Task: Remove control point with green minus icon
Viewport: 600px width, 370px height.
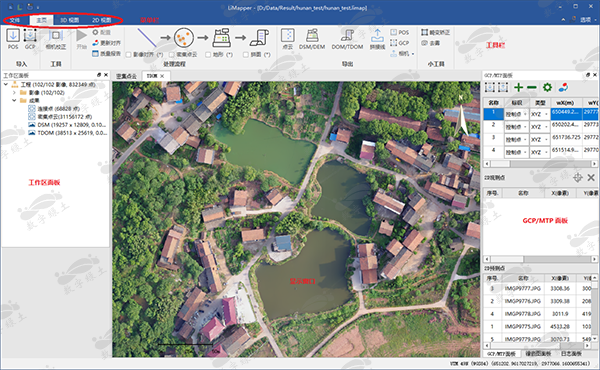Action: click(x=532, y=88)
